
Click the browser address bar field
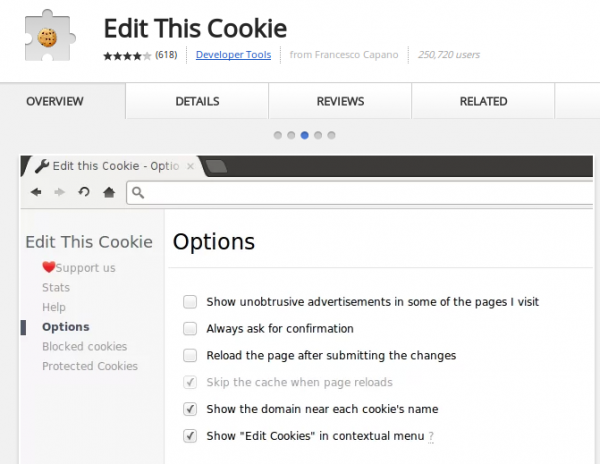pos(360,192)
